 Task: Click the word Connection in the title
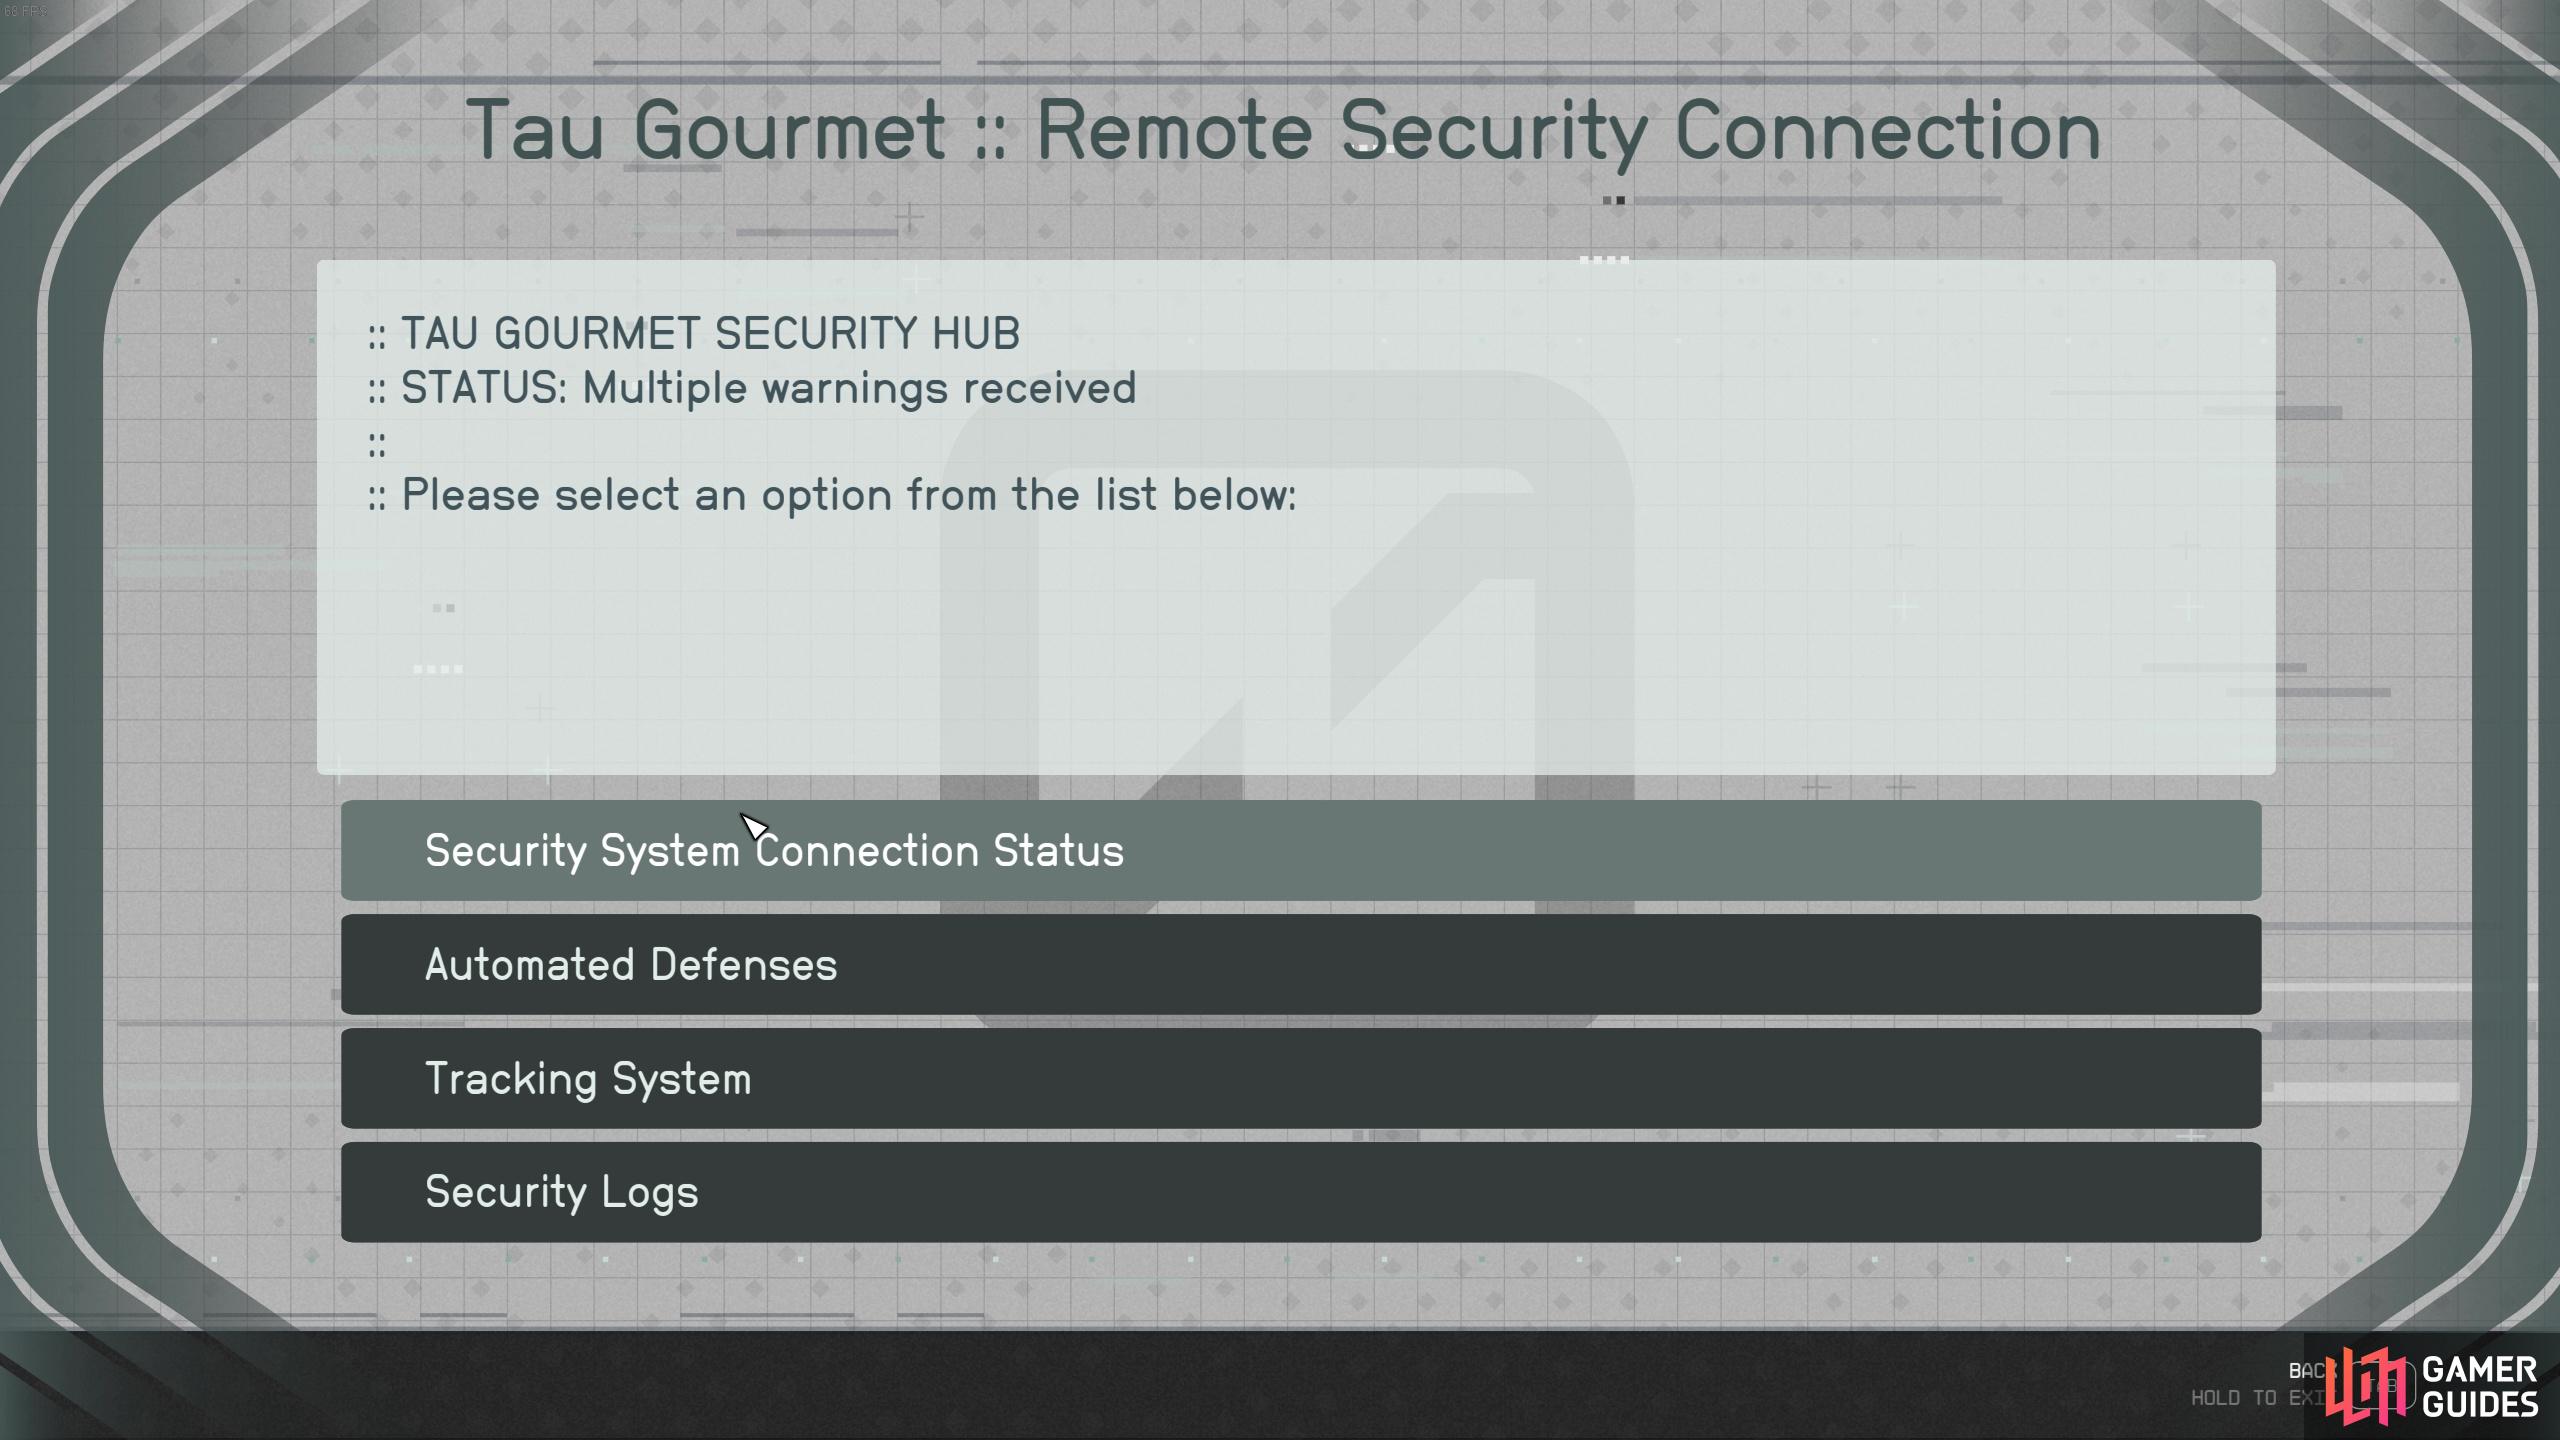coord(1888,130)
